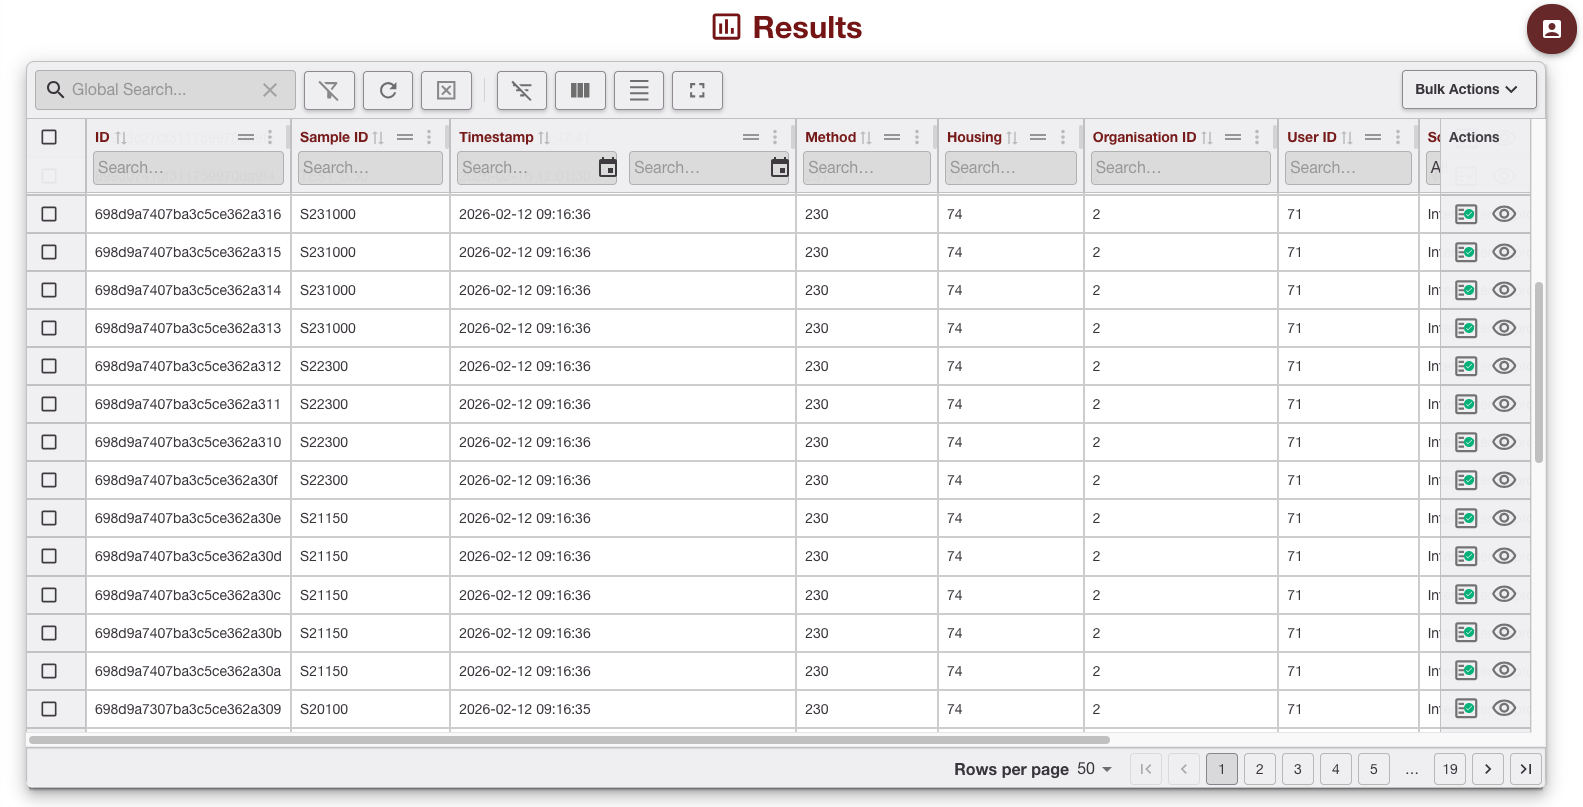Sort by the Method column
This screenshot has width=1583, height=807.
coord(866,138)
